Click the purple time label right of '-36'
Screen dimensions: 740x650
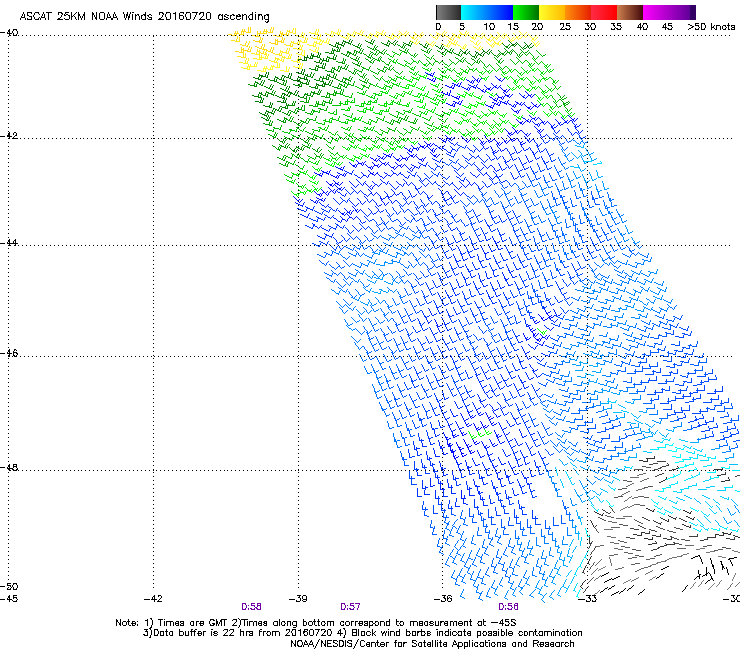[x=508, y=607]
